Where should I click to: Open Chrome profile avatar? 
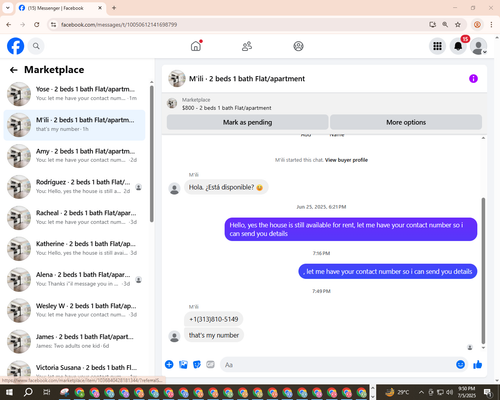pyautogui.click(x=477, y=25)
